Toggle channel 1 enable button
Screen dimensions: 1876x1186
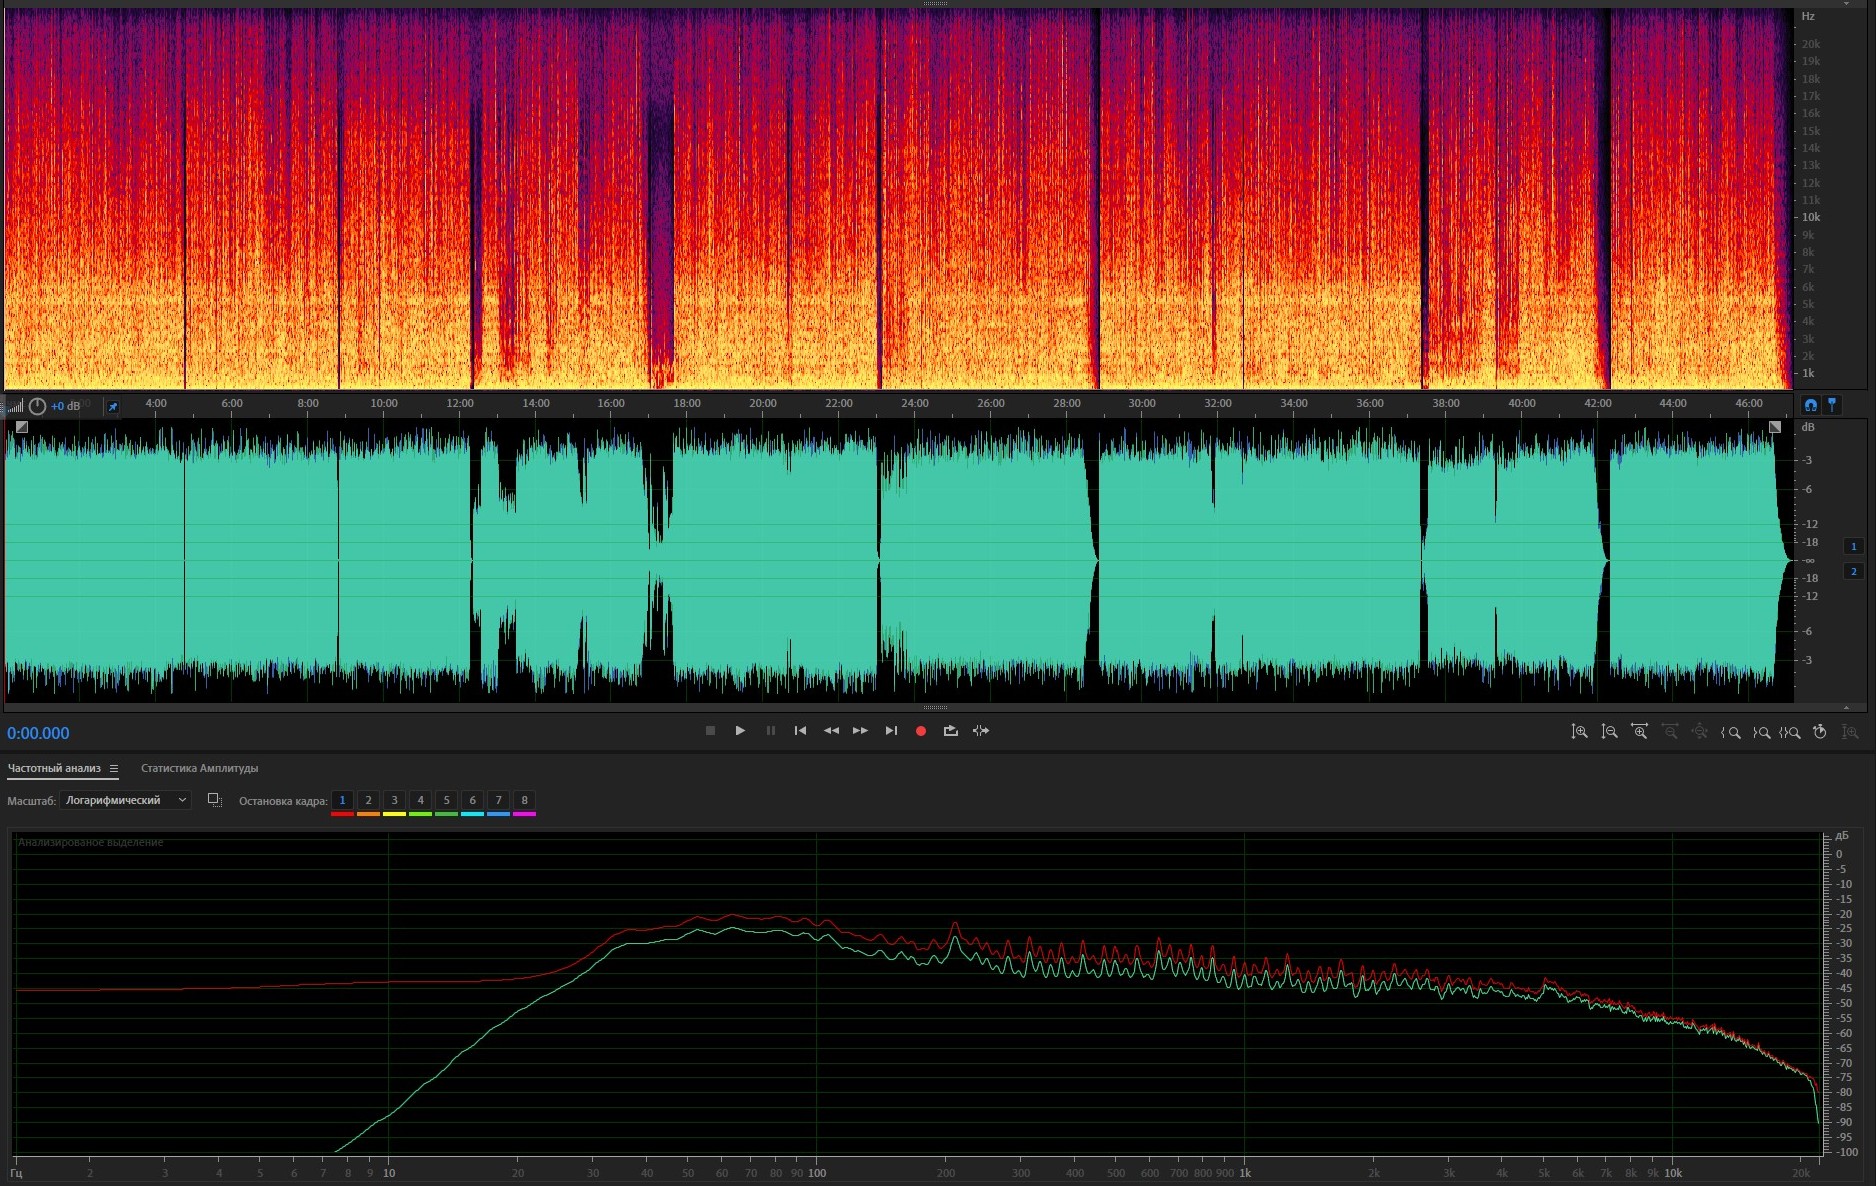1853,547
